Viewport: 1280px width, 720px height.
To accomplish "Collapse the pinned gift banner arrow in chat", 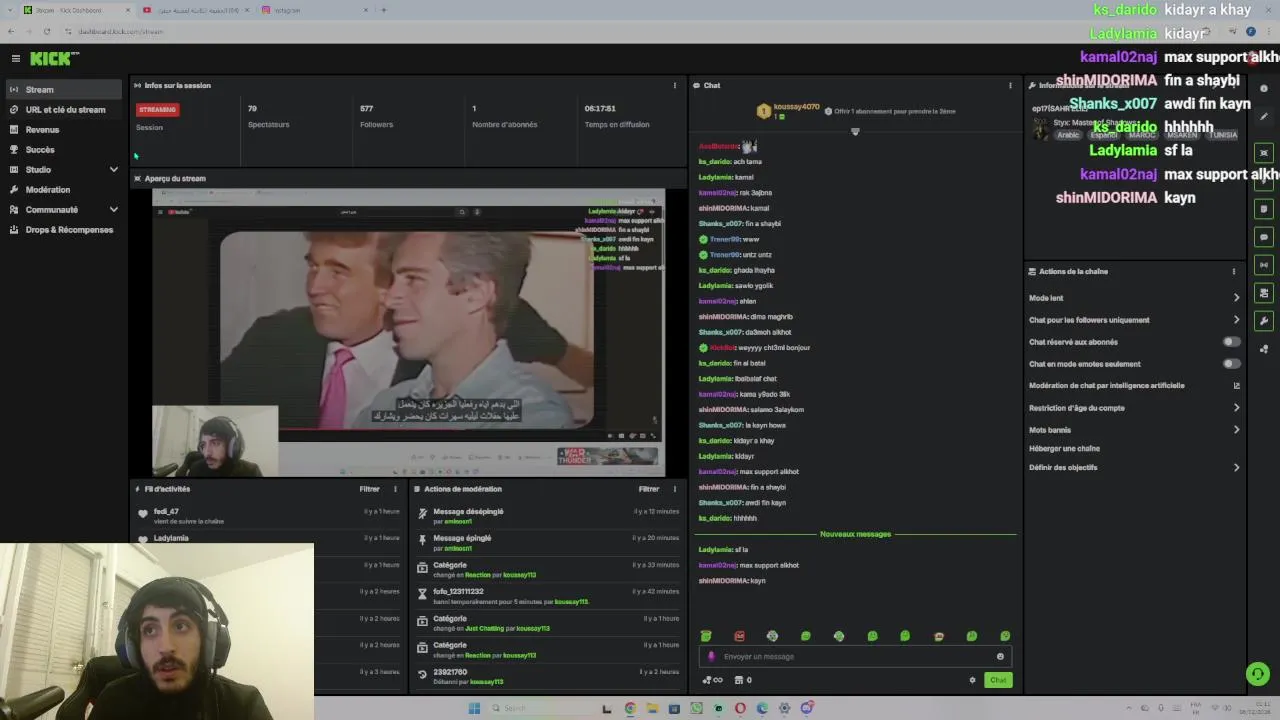I will (x=855, y=132).
